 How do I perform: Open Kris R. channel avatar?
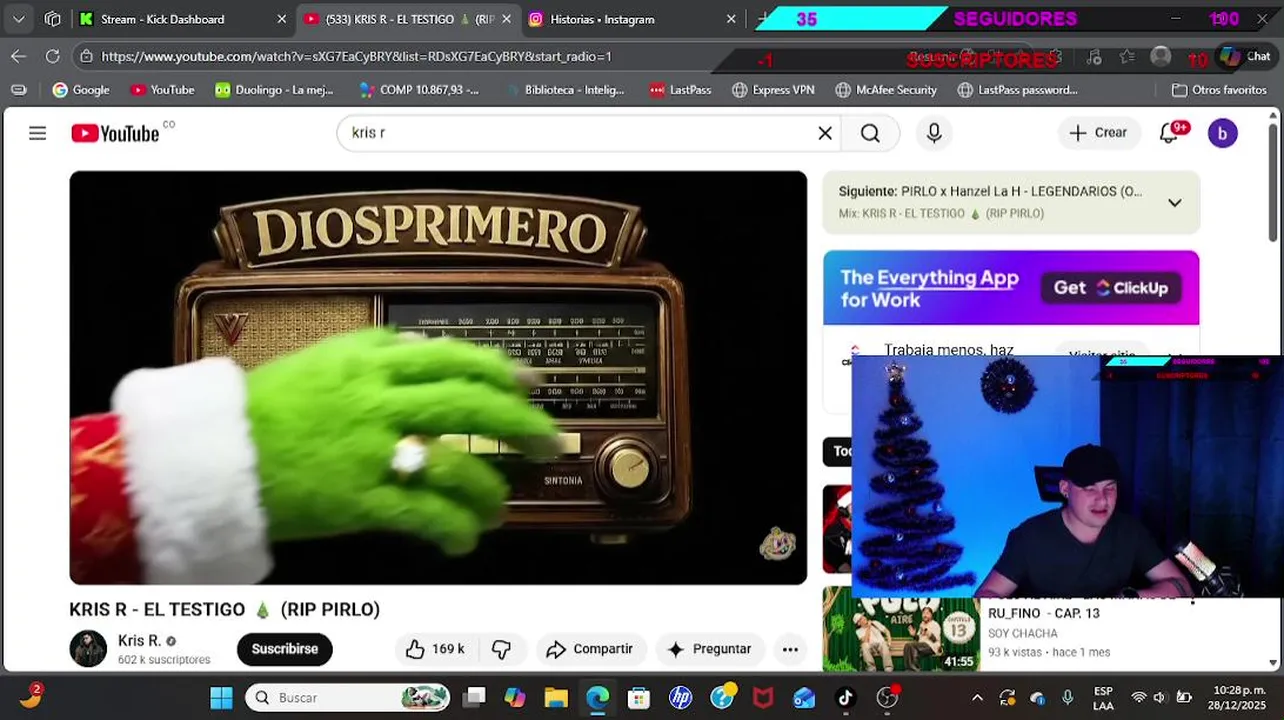(88, 648)
